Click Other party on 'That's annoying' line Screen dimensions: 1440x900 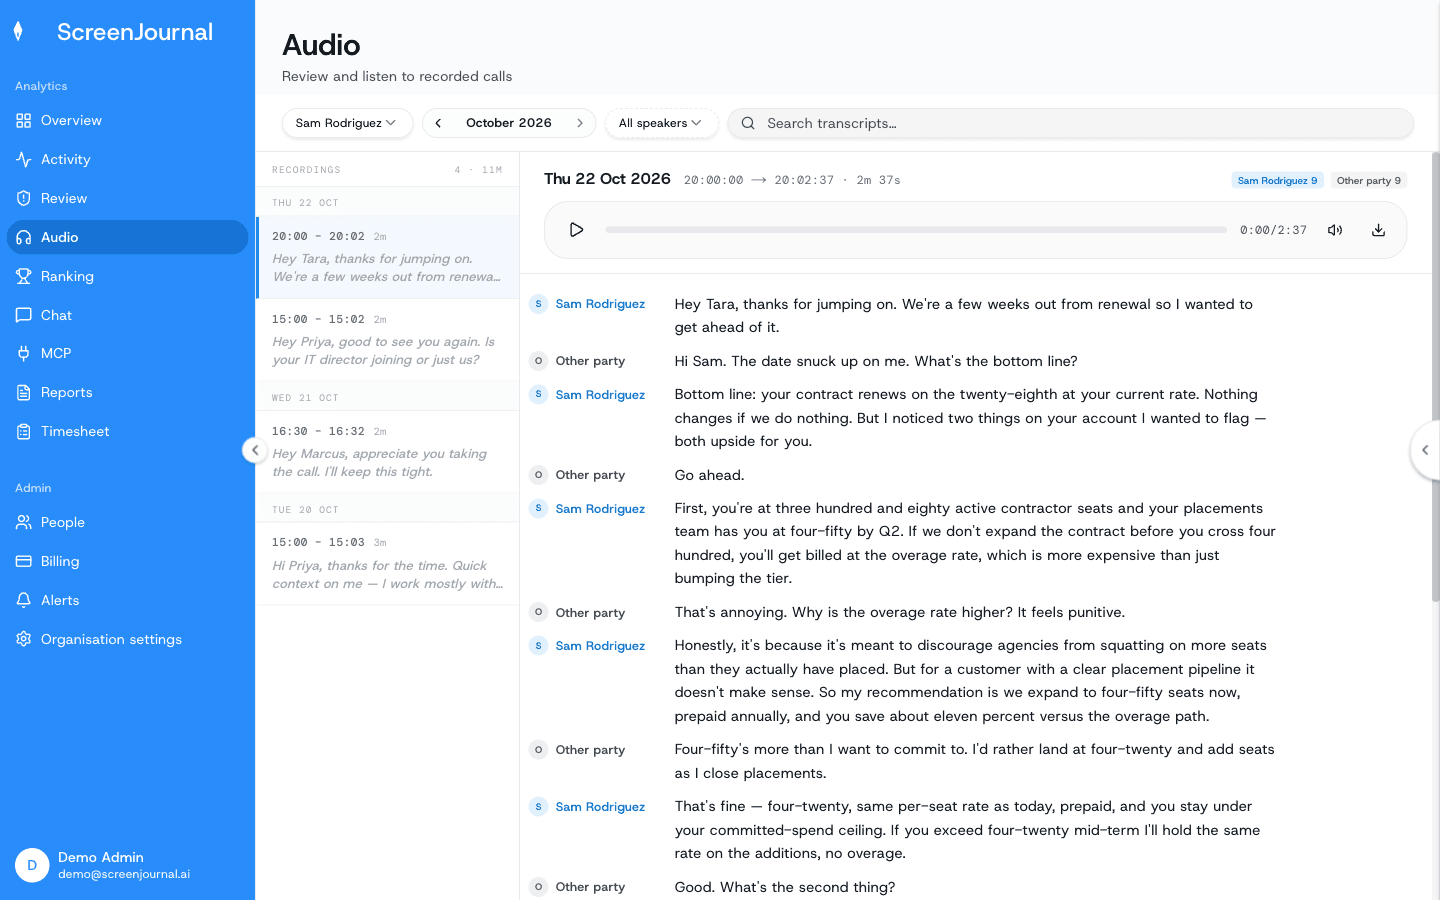pyautogui.click(x=590, y=613)
